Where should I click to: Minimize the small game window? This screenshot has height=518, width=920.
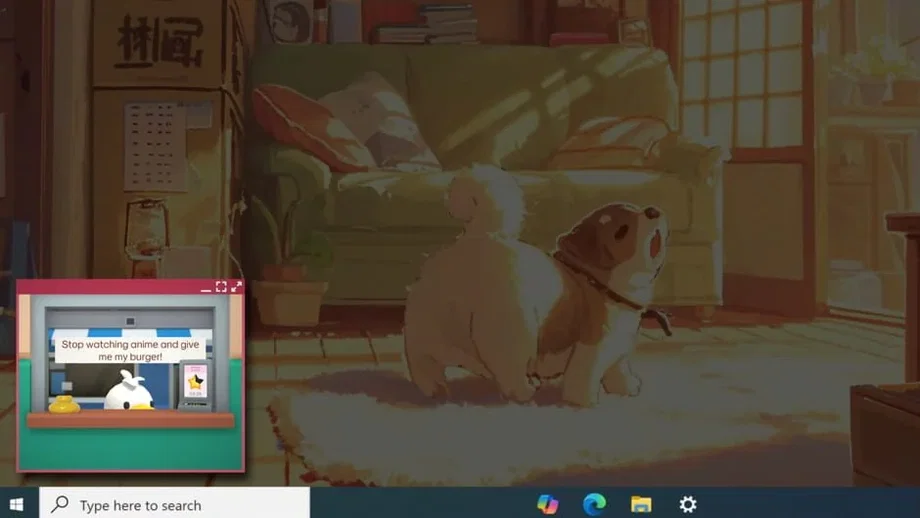click(x=206, y=288)
